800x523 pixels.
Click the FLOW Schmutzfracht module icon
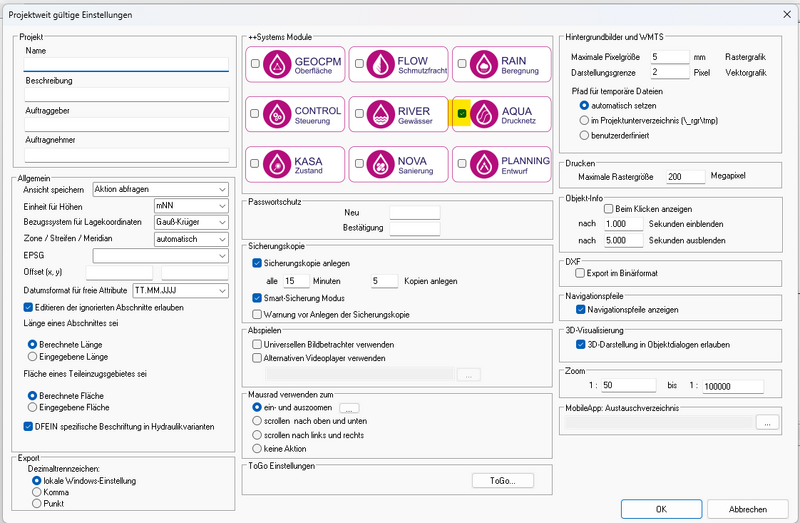click(381, 64)
